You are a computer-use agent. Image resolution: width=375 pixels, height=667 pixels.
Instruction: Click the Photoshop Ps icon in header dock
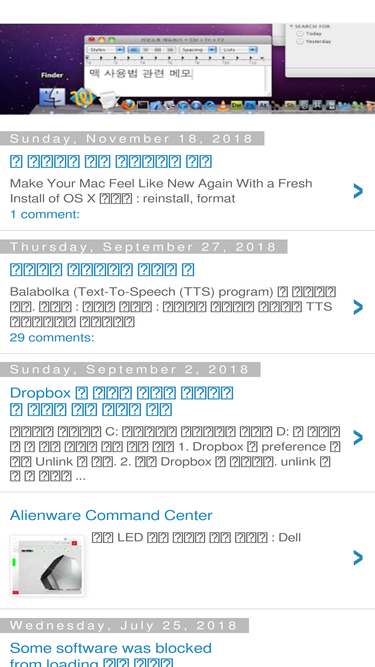[x=250, y=105]
